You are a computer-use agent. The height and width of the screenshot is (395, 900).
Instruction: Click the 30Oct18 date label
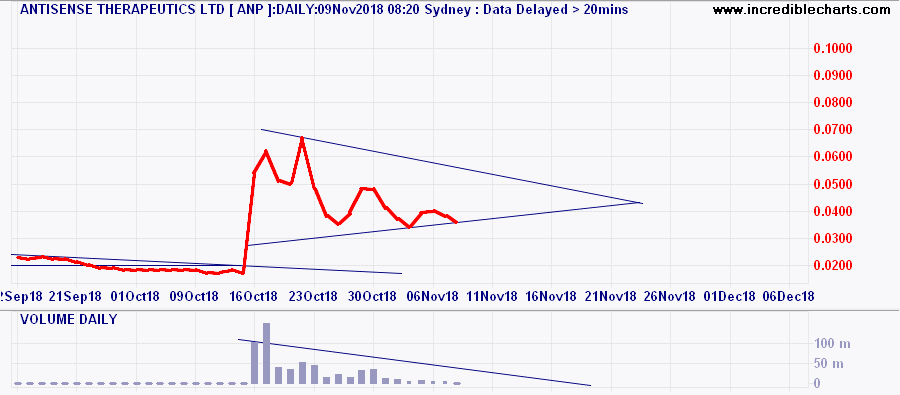point(373,296)
